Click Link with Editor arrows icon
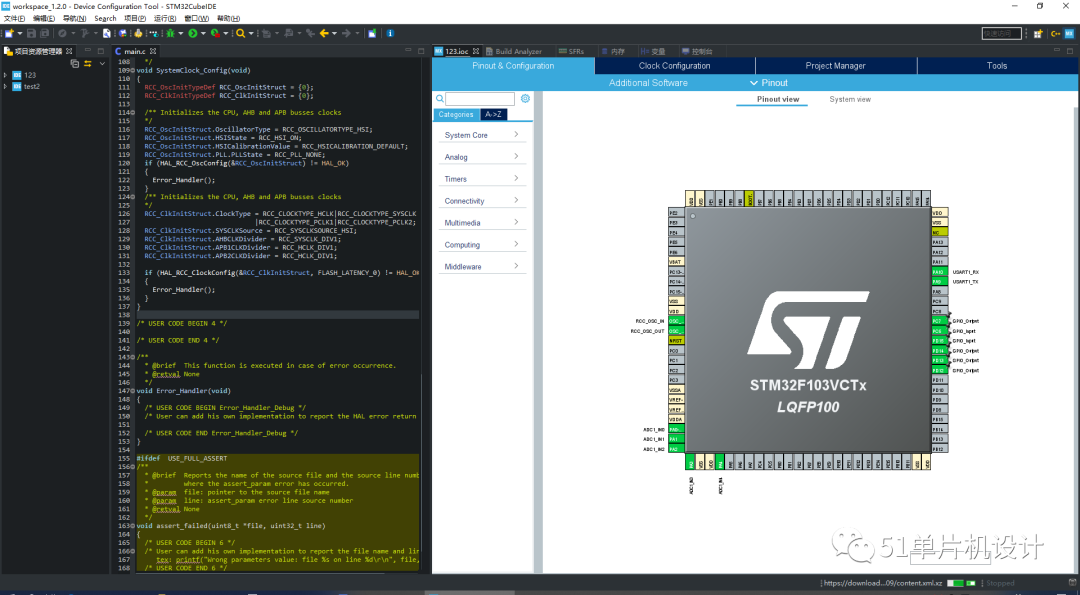 coord(87,63)
